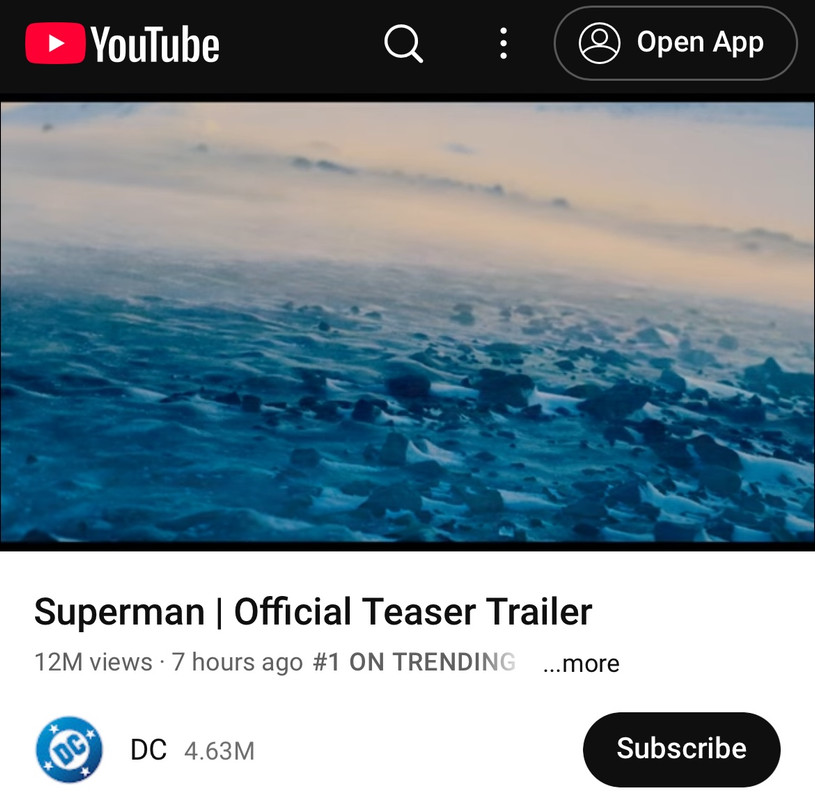
Task: Open search with the magnifying glass icon
Action: 403,44
